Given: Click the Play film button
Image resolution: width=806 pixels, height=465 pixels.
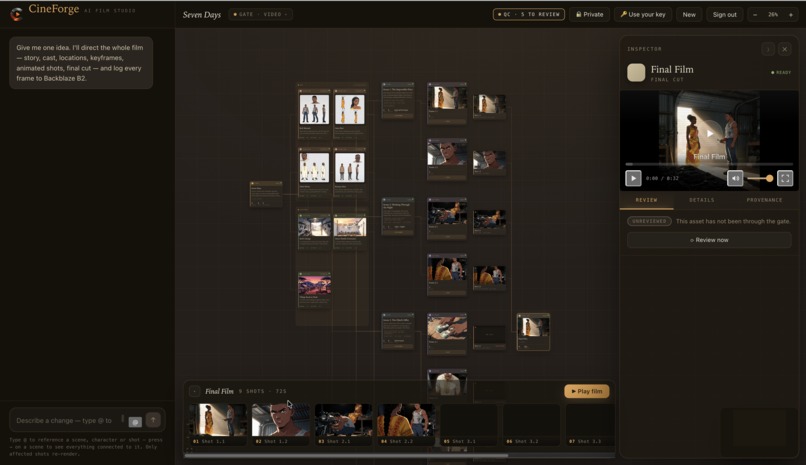Looking at the screenshot, I should 587,391.
